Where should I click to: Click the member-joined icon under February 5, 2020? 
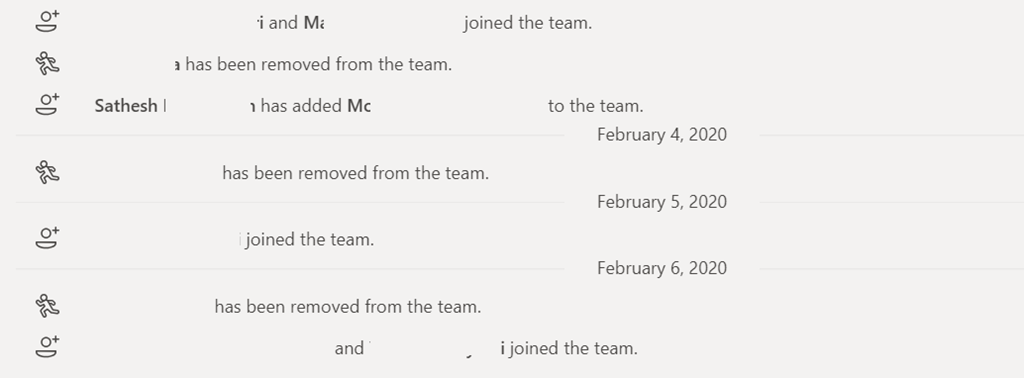[x=47, y=238]
